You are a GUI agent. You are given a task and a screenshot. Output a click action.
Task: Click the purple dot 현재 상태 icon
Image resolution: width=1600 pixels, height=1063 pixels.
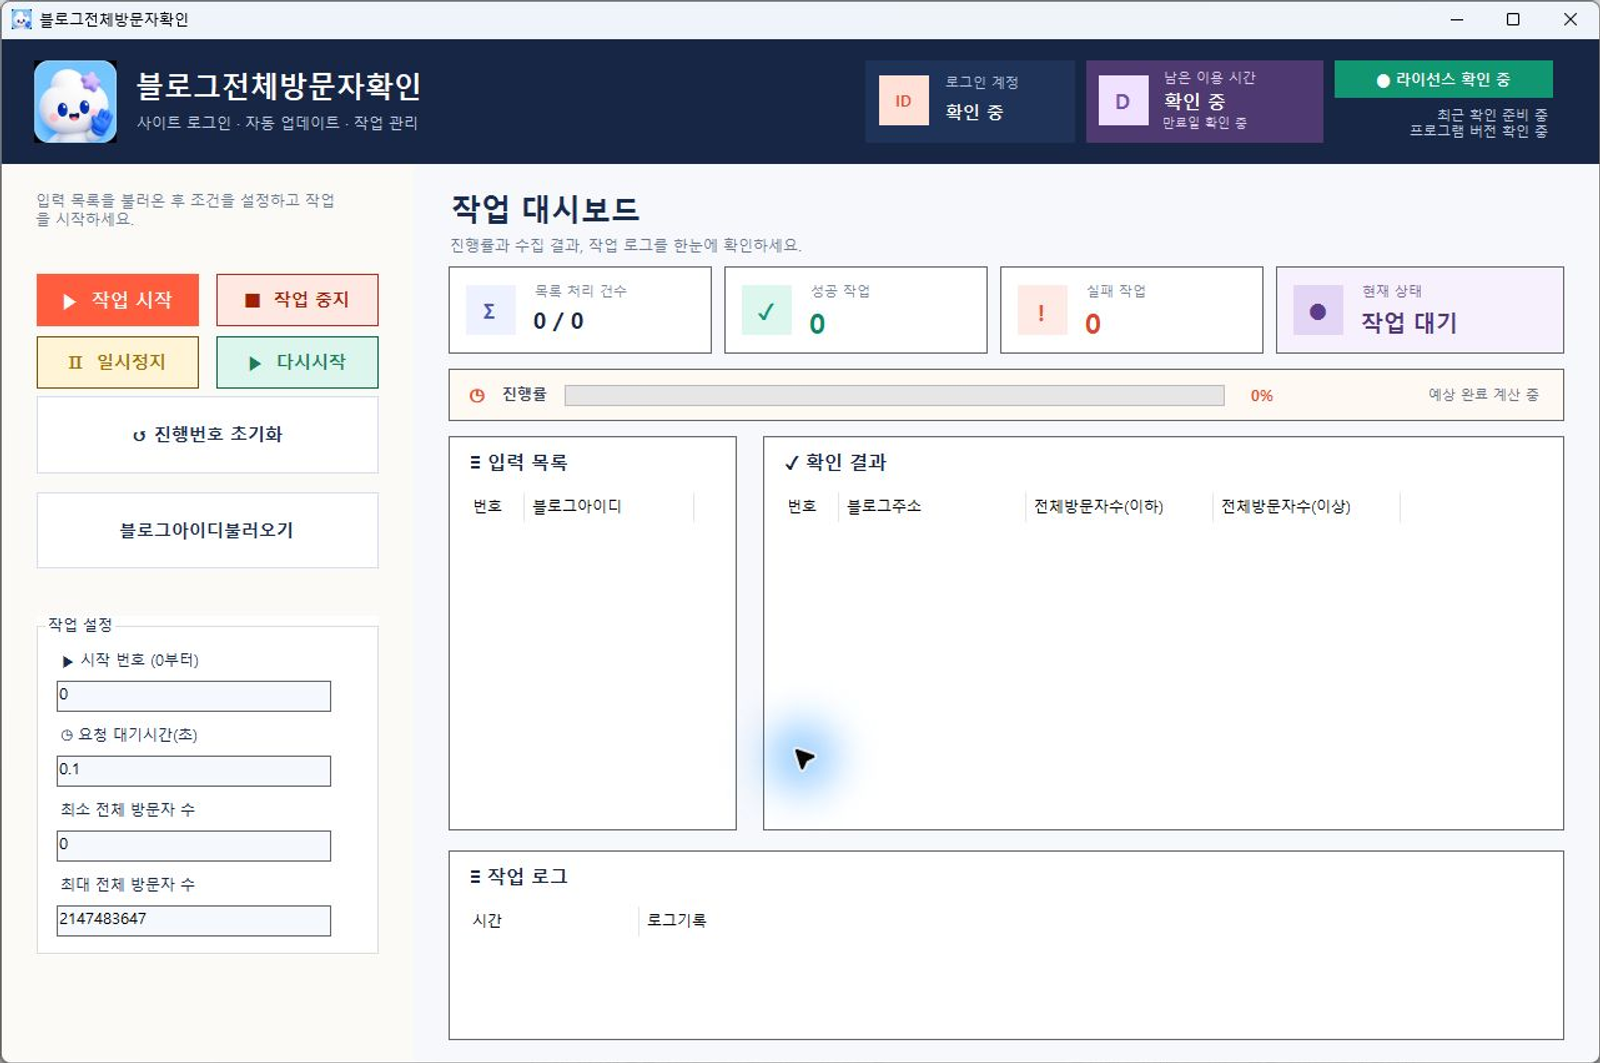(1318, 310)
